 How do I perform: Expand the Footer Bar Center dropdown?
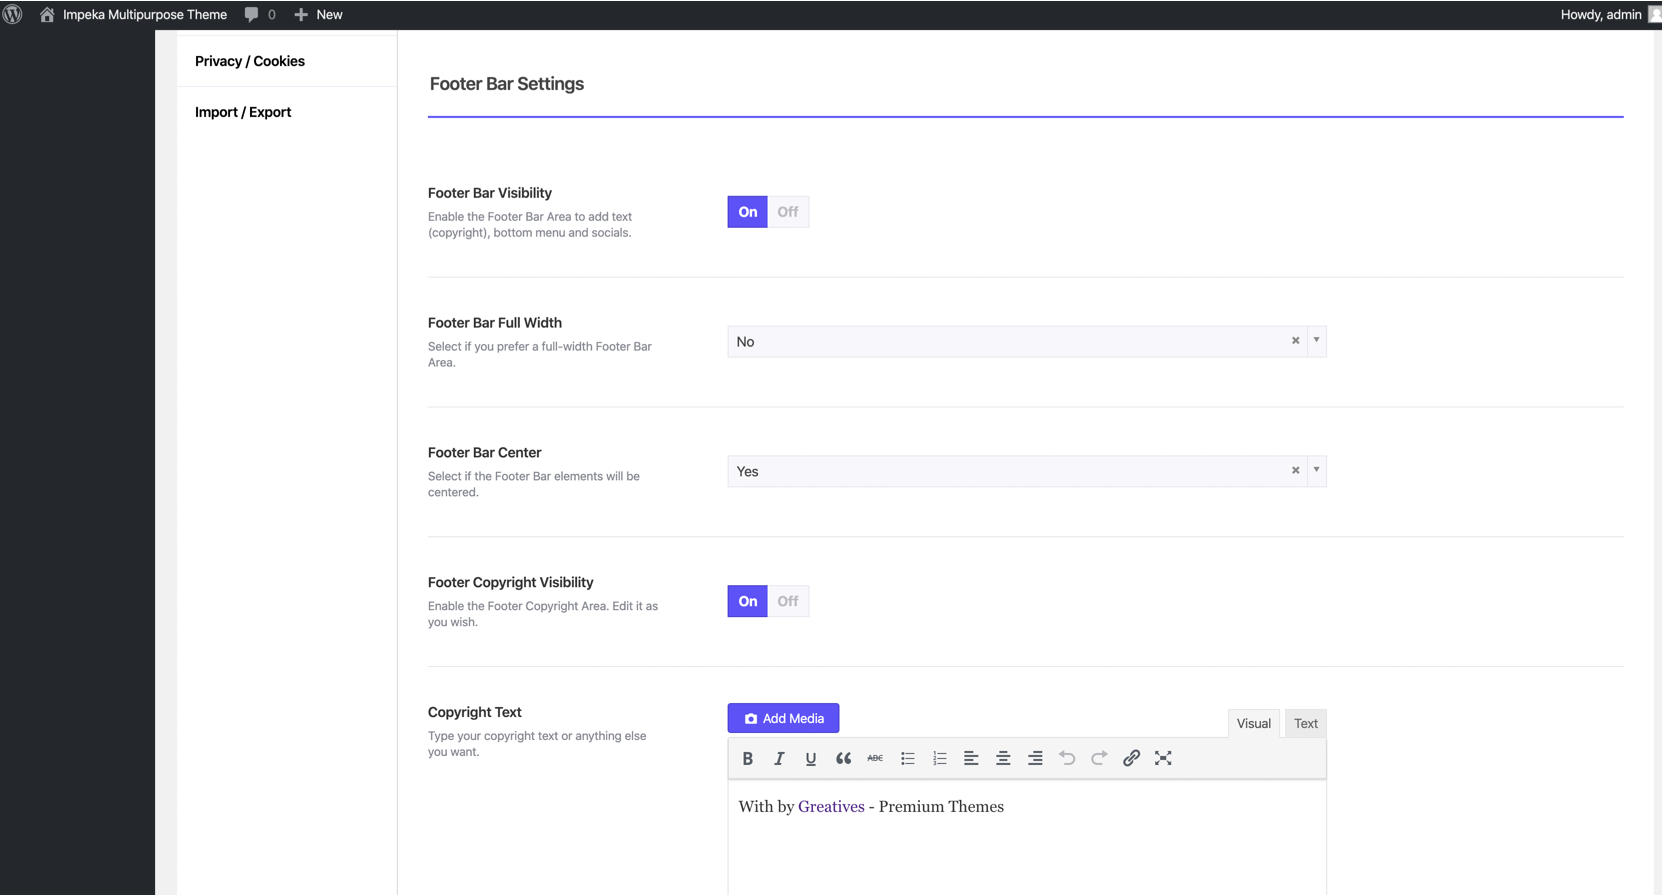(x=1316, y=471)
